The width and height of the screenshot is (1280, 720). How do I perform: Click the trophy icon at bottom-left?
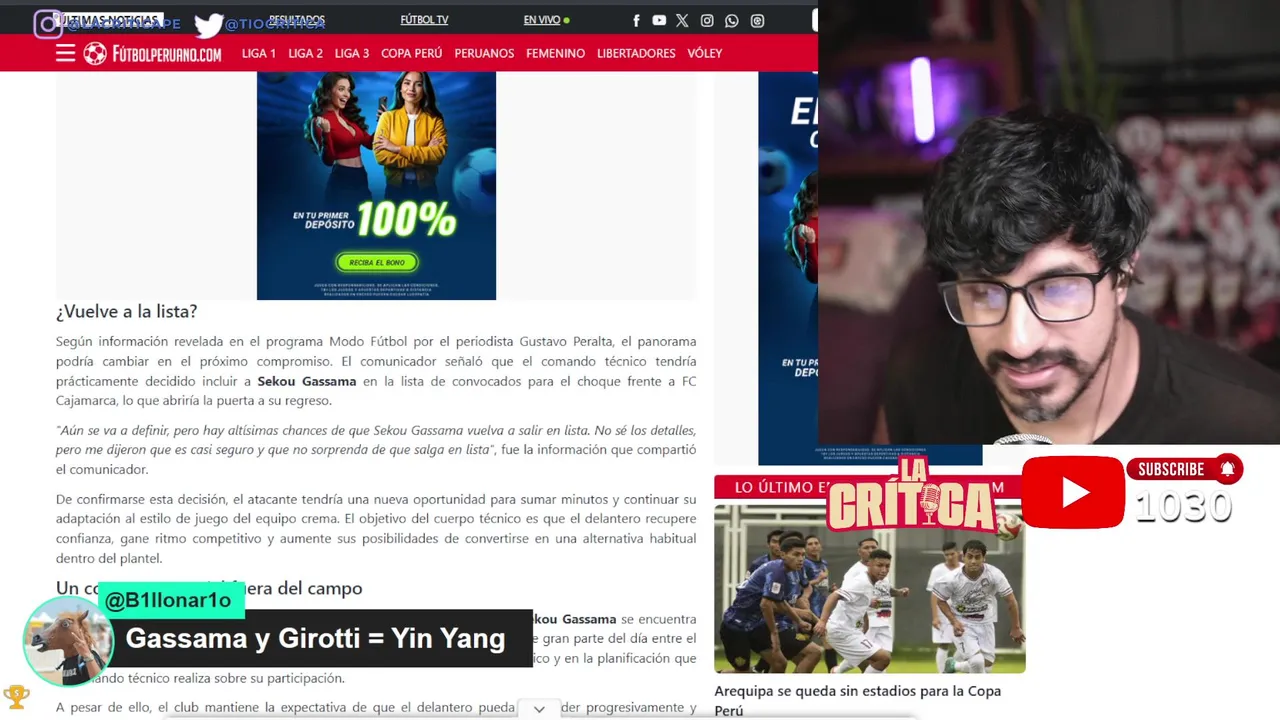[16, 695]
